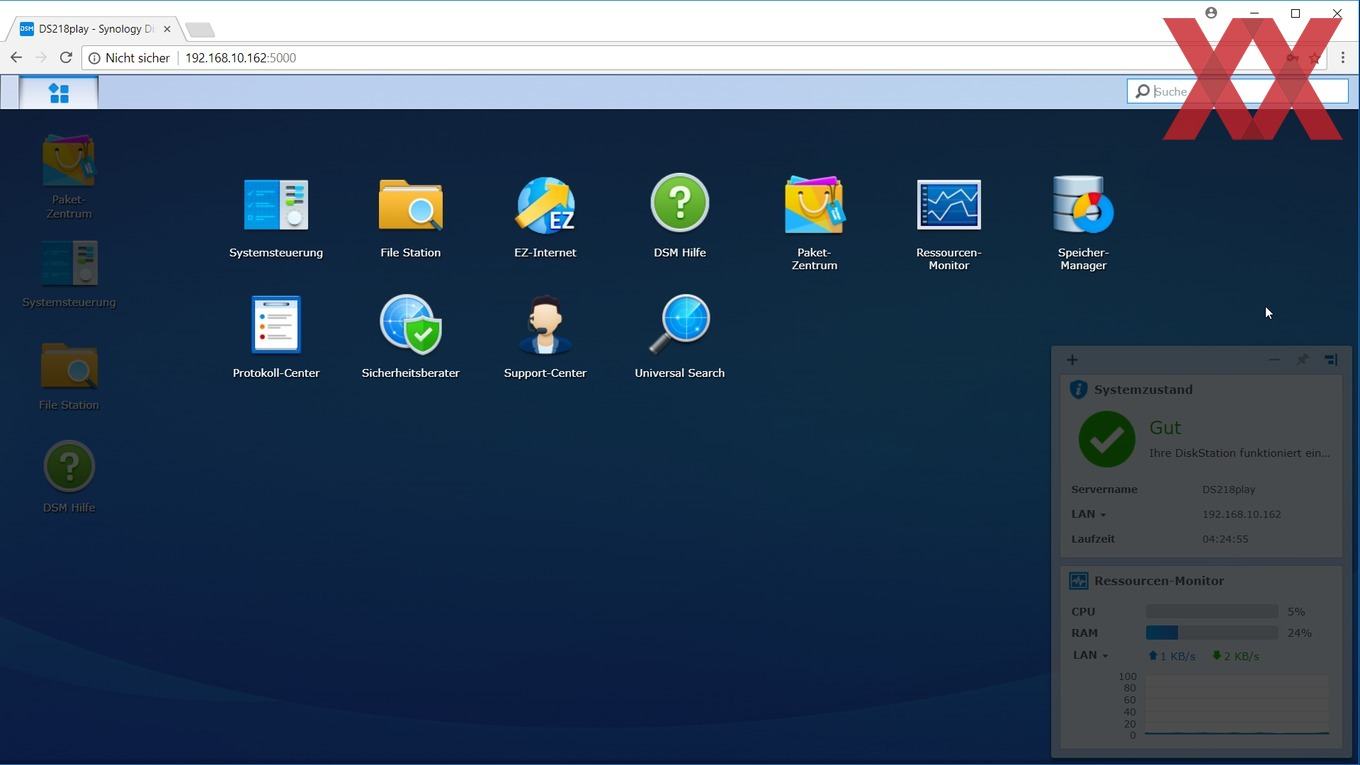Screen dimensions: 1360x765
Task: Open File Station desktop shortcut on left
Action: (69, 377)
